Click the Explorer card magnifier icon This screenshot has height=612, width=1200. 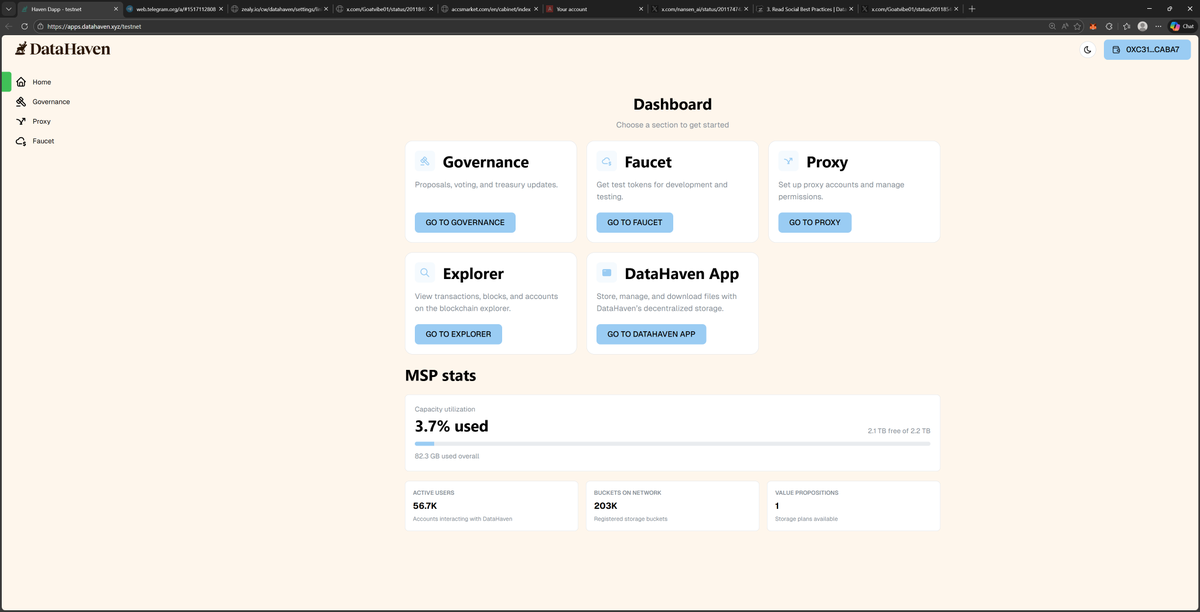425,272
